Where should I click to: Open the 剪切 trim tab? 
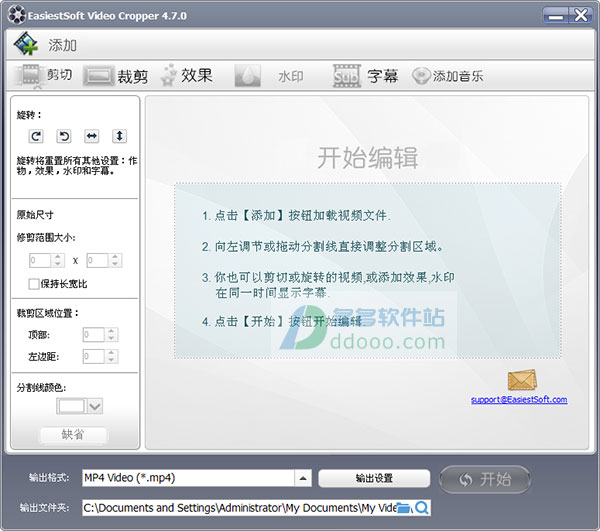click(44, 75)
